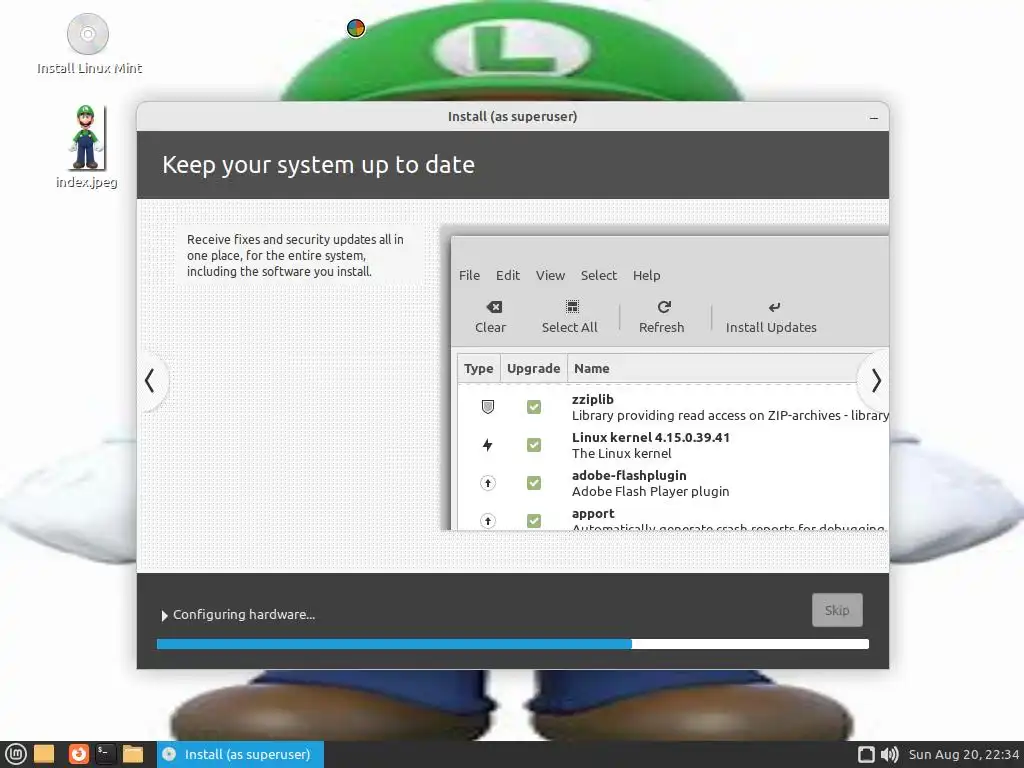1024x768 pixels.
Task: Switch to Install (as superuser) taskbar window
Action: 240,754
